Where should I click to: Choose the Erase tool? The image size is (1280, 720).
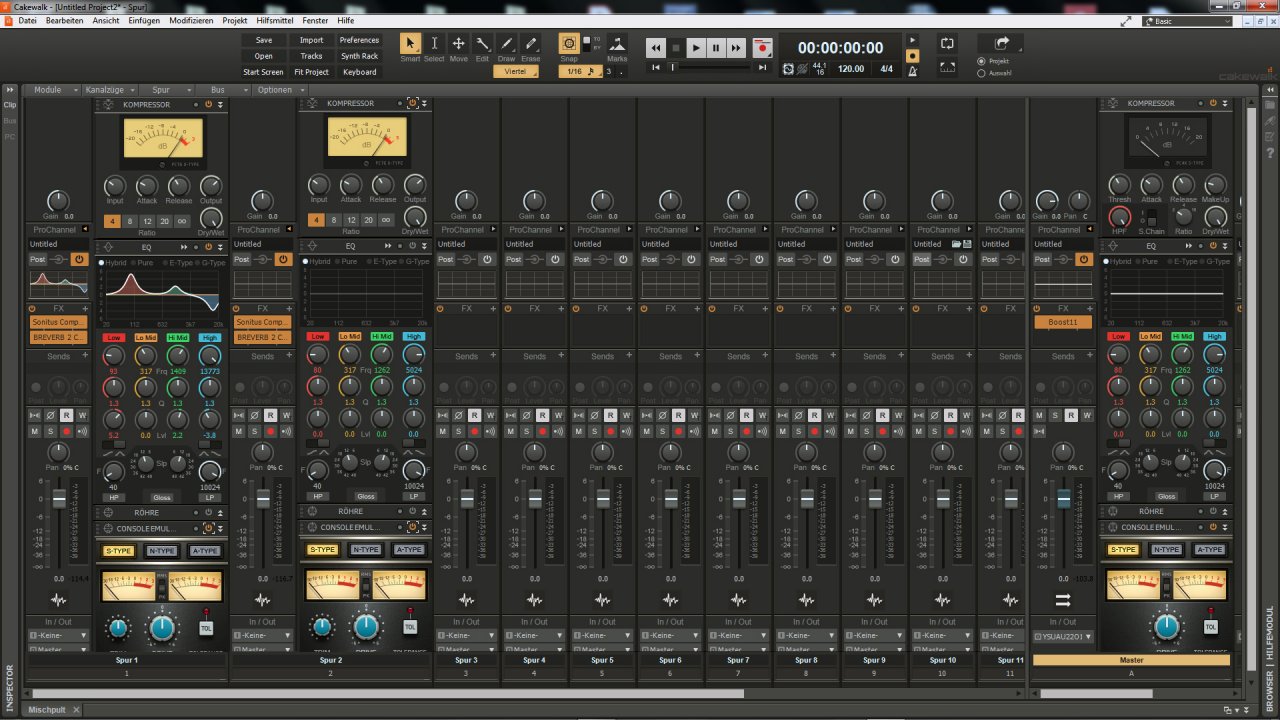pos(530,44)
